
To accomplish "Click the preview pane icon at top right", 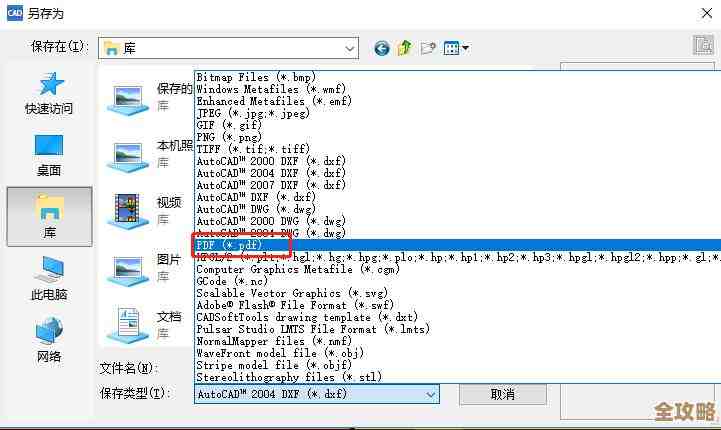I will (x=703, y=45).
